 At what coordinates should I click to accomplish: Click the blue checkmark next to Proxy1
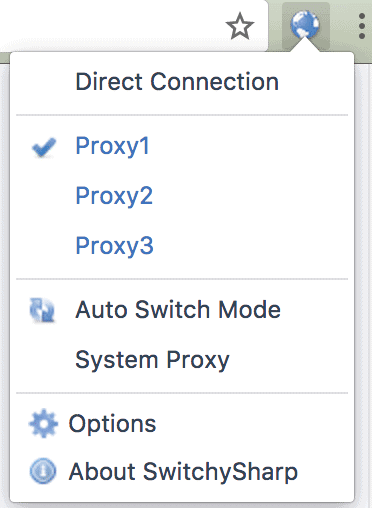[44, 147]
